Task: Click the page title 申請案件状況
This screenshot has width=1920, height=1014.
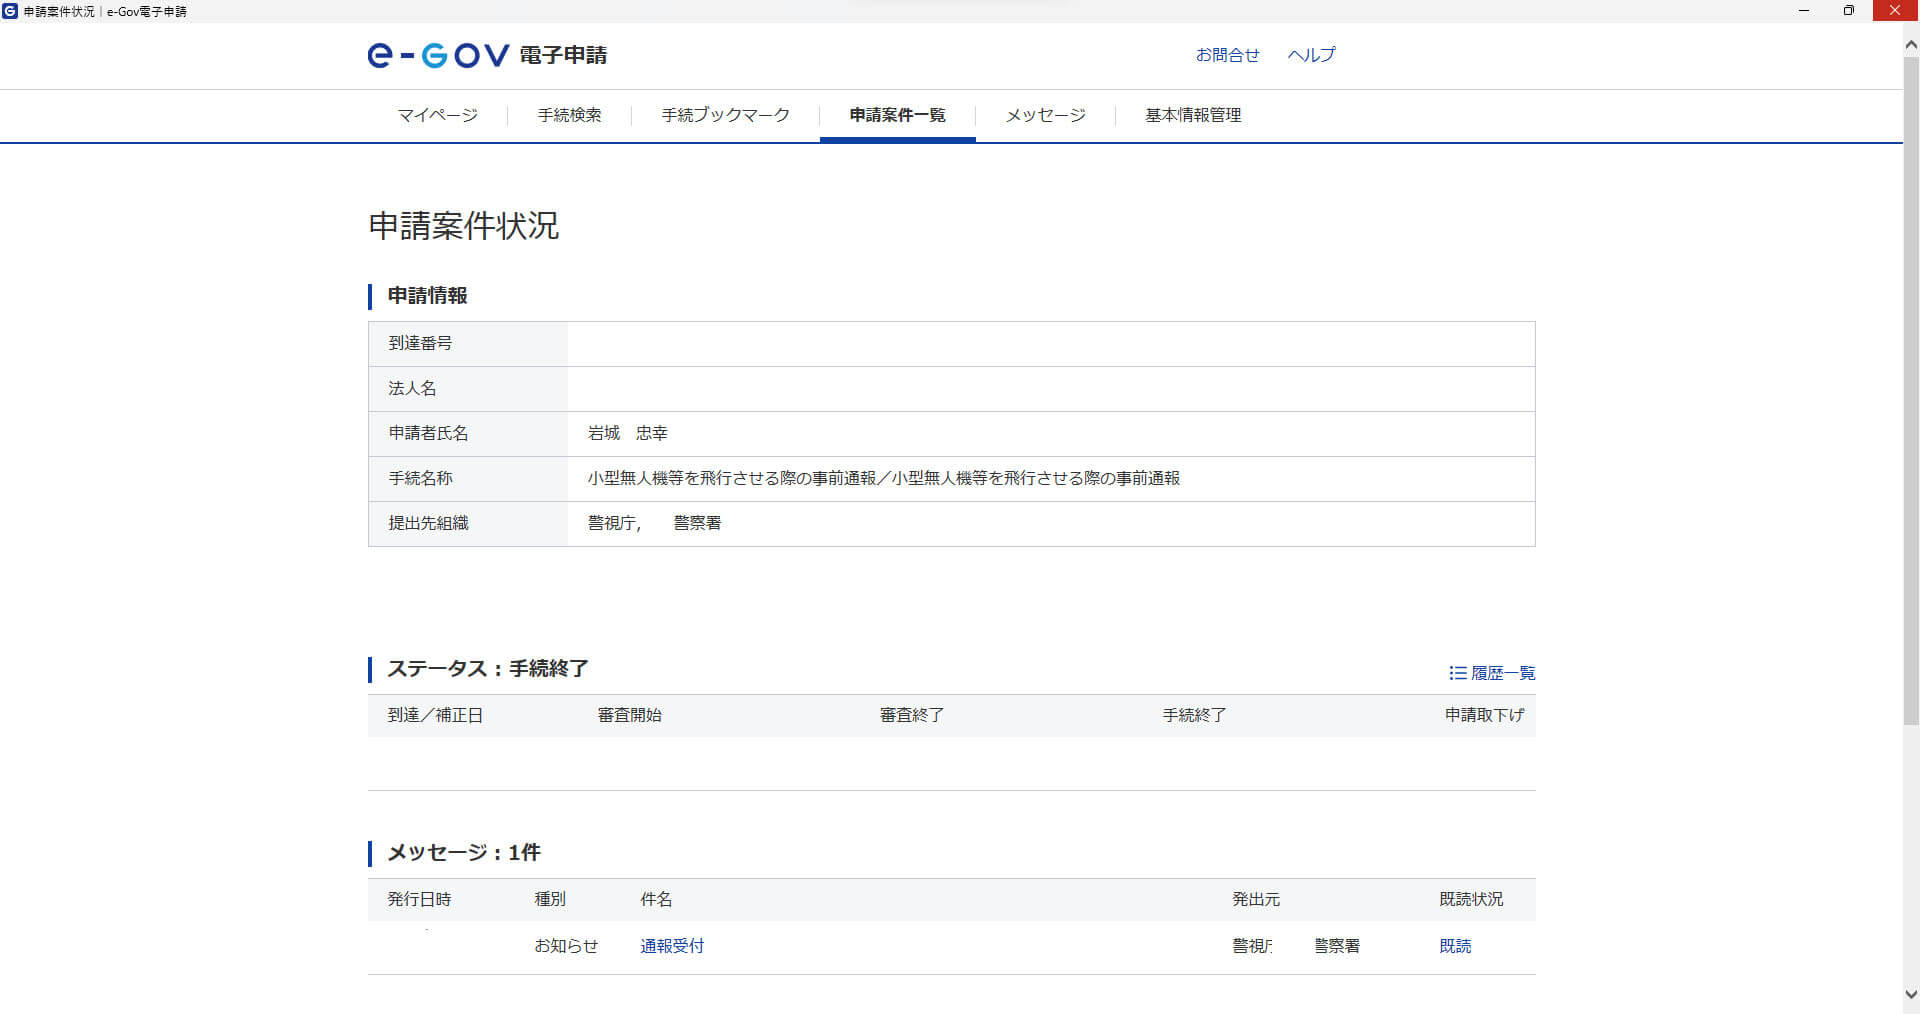Action: [x=464, y=226]
